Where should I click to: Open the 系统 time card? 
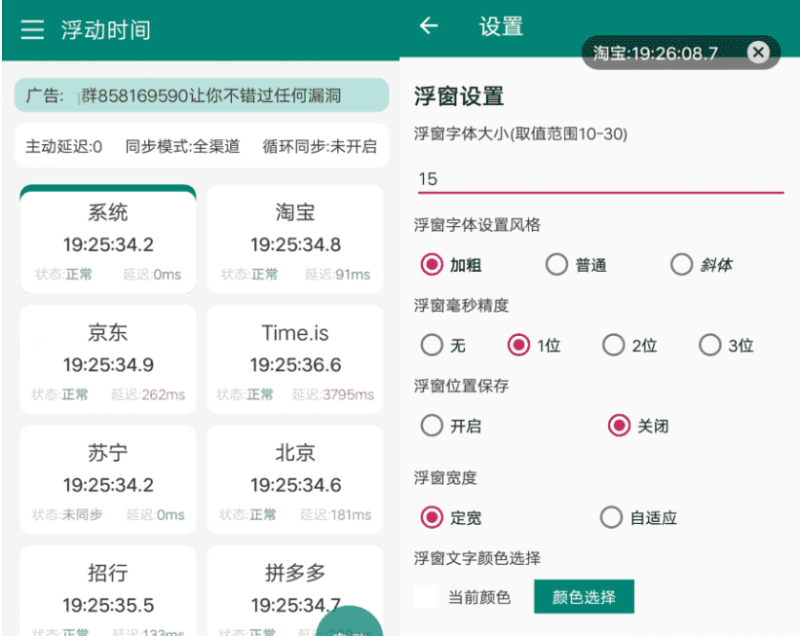[x=108, y=240]
